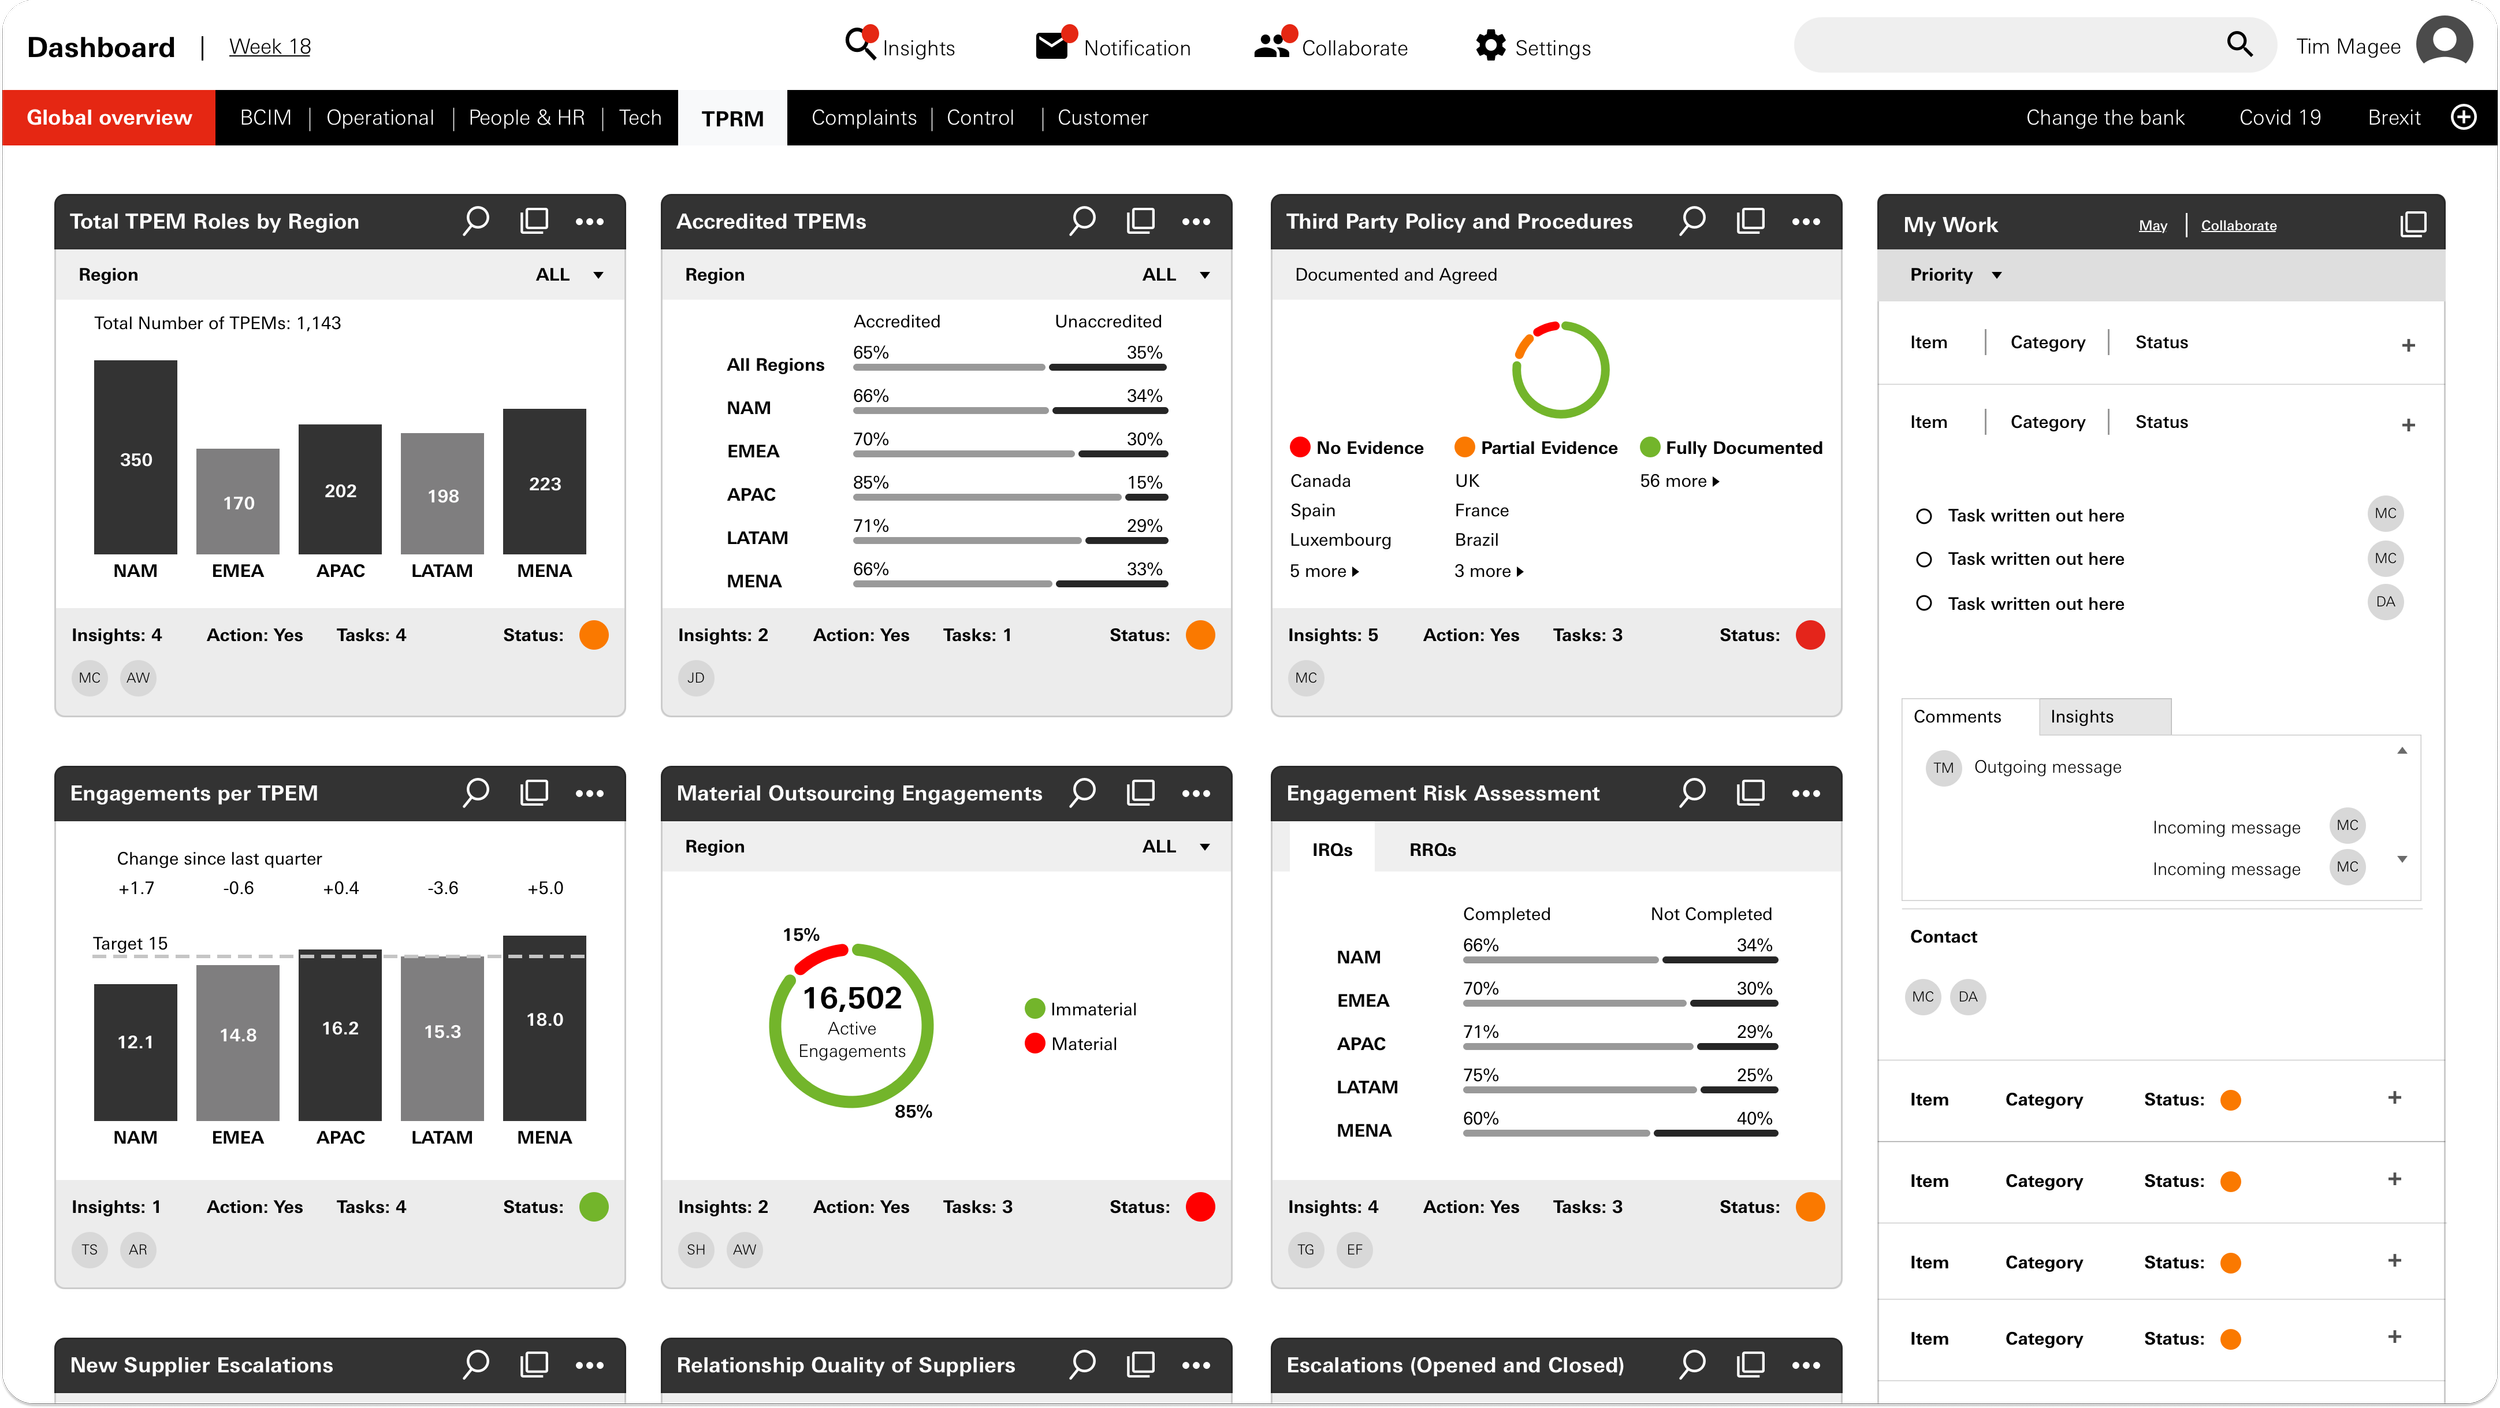Switch to the RRQs tab
The image size is (2500, 1408).
tap(1432, 850)
